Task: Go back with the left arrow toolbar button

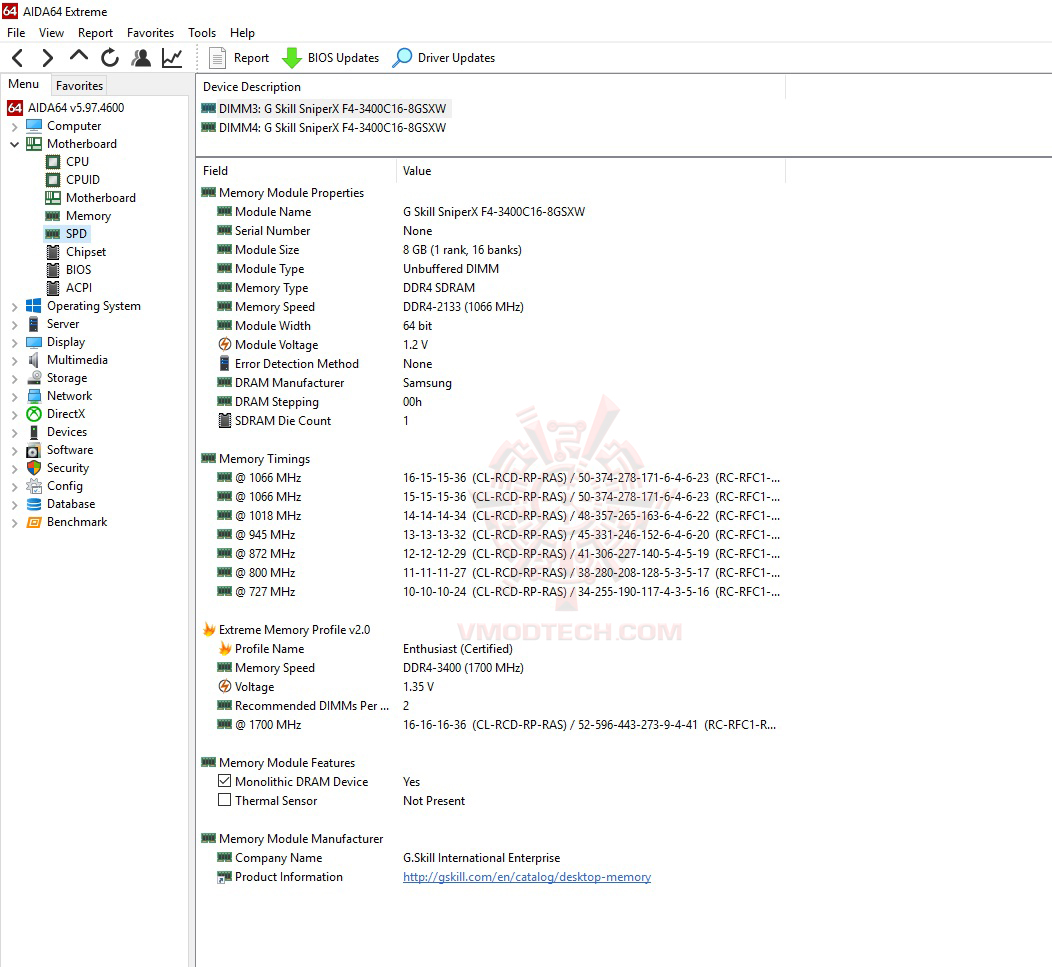Action: [x=18, y=58]
